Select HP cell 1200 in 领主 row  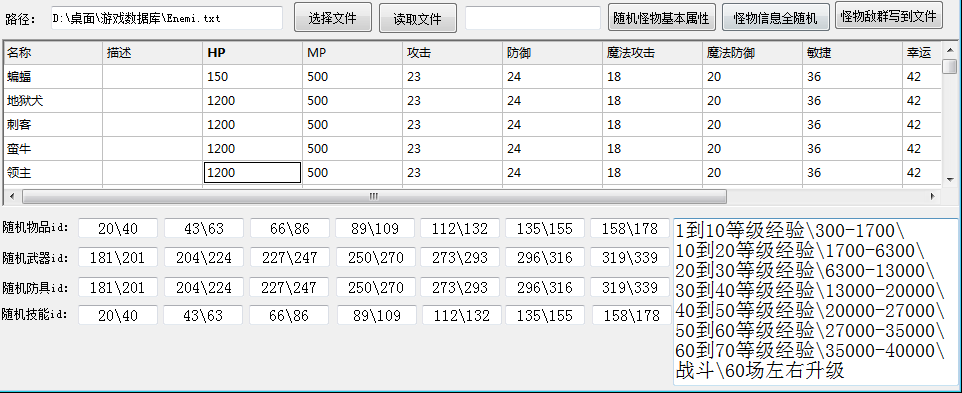pos(252,173)
